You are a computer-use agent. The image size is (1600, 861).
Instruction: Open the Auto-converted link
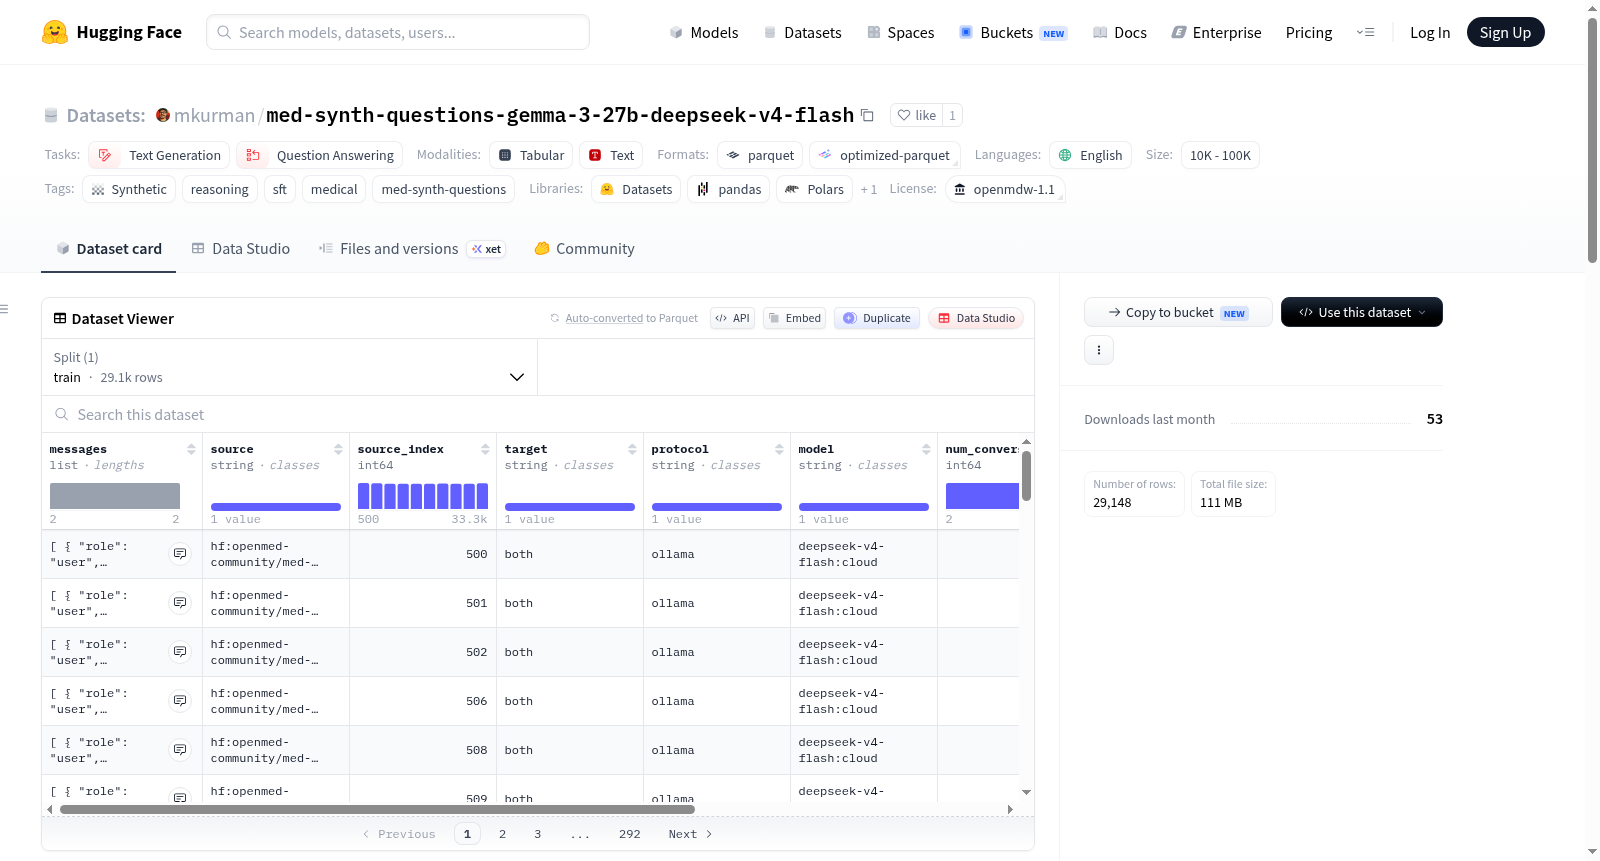click(x=604, y=318)
